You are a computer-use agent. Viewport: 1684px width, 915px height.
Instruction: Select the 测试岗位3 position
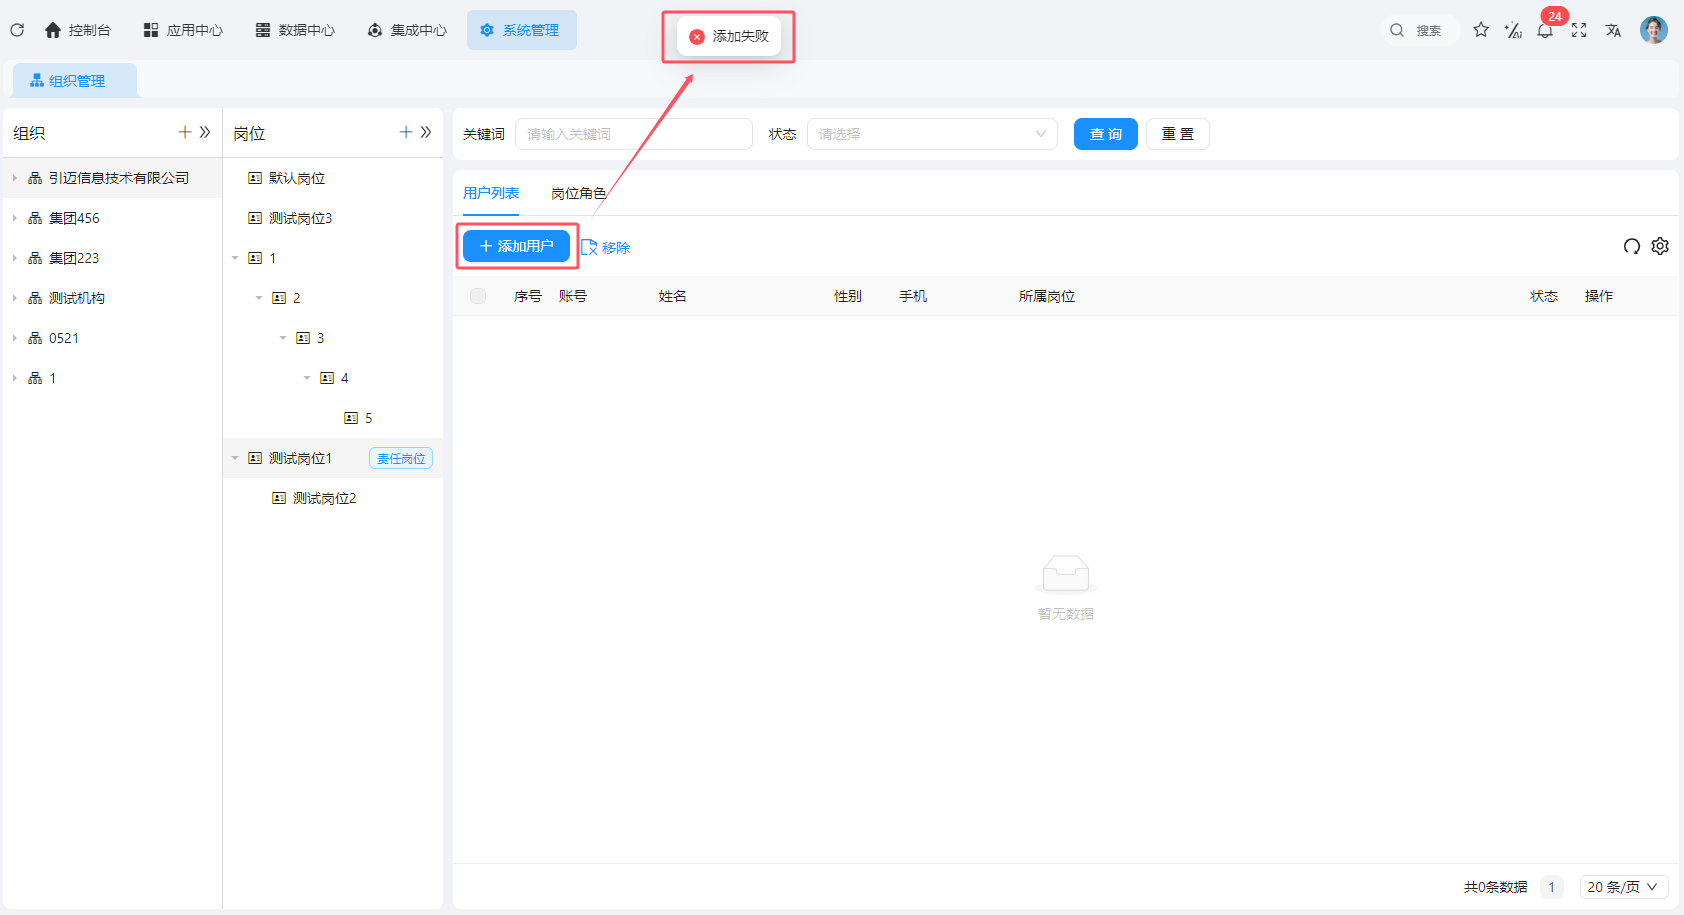point(333,218)
